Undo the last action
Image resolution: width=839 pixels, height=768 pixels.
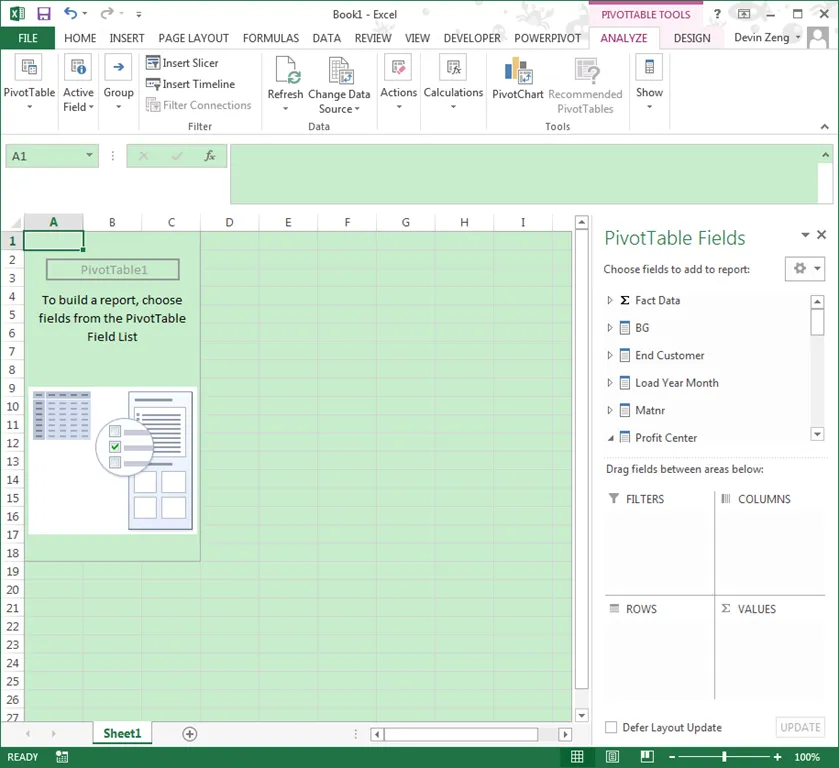click(71, 13)
